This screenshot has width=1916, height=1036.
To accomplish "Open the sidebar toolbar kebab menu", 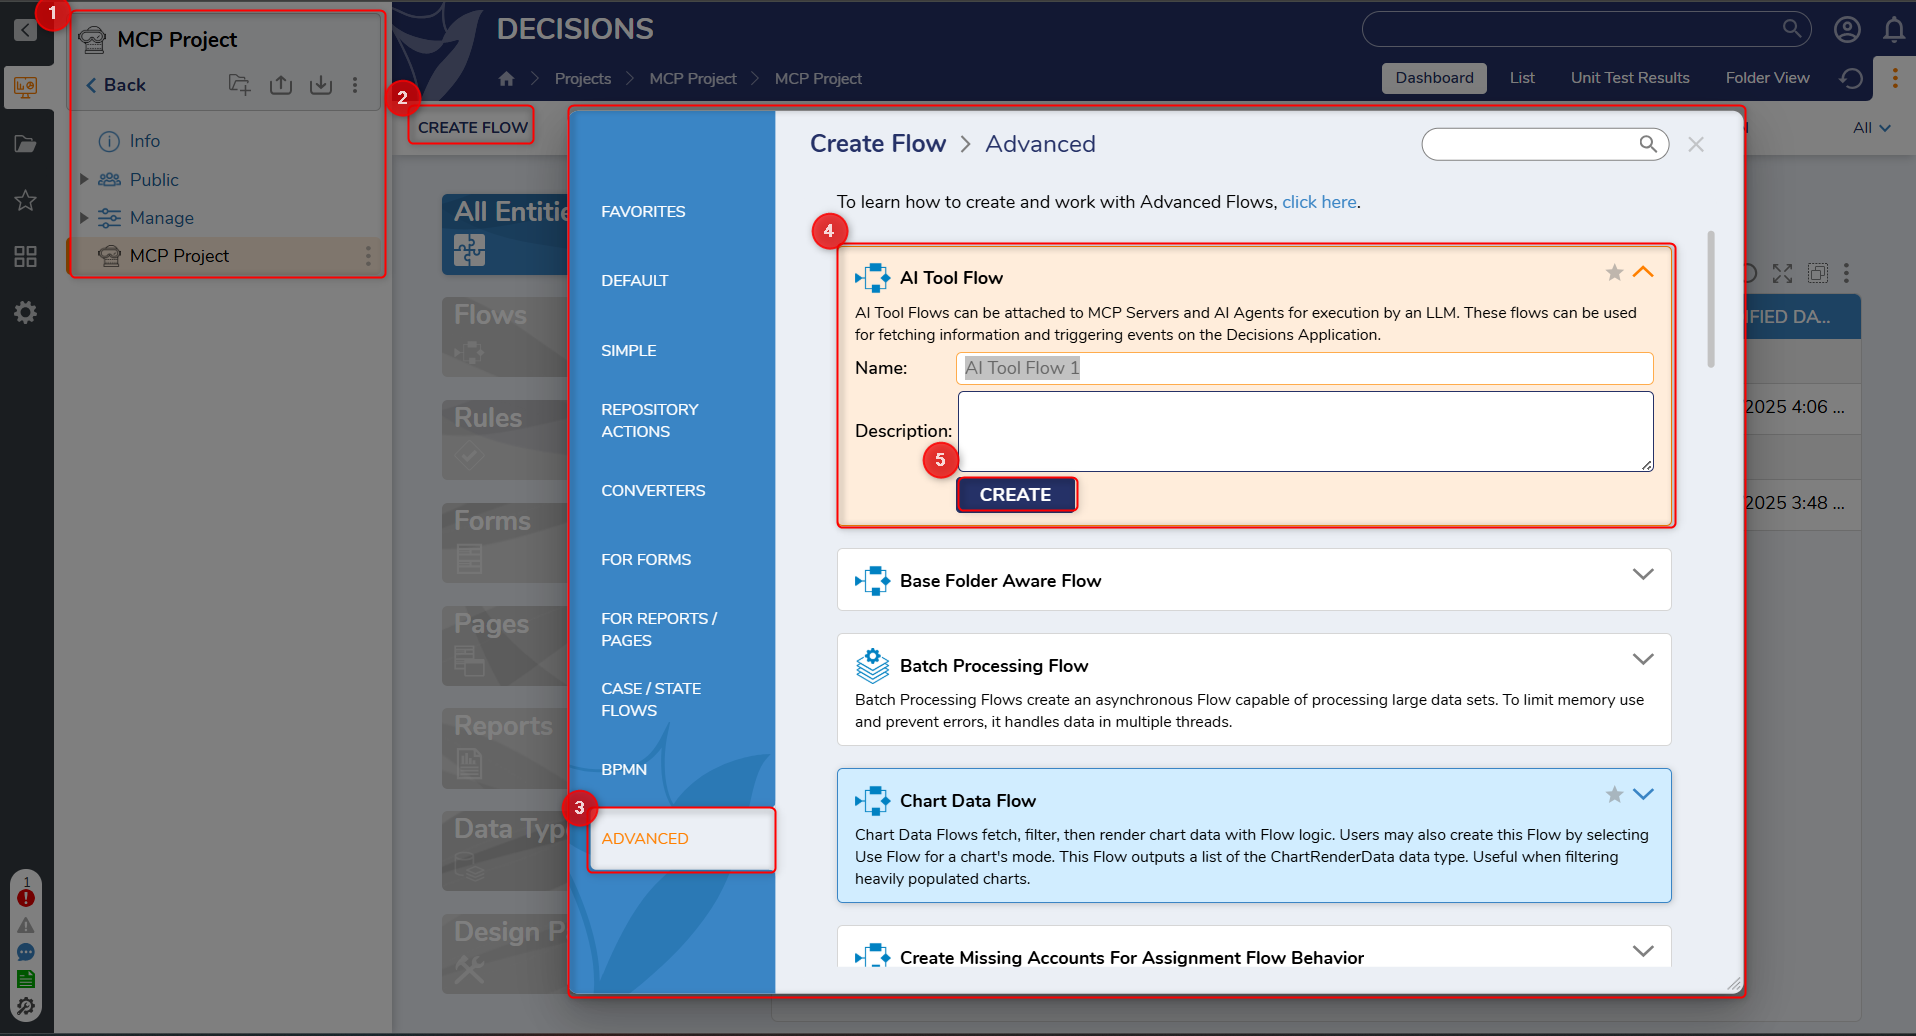I will [355, 85].
